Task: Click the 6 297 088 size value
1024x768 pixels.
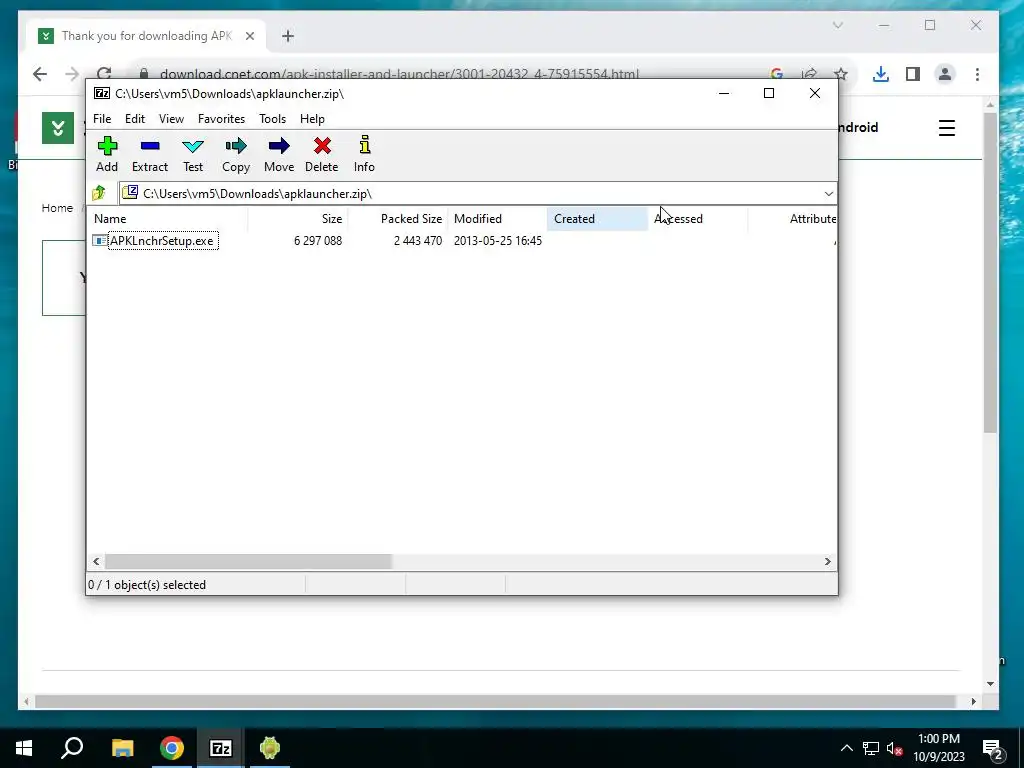Action: pyautogui.click(x=317, y=240)
